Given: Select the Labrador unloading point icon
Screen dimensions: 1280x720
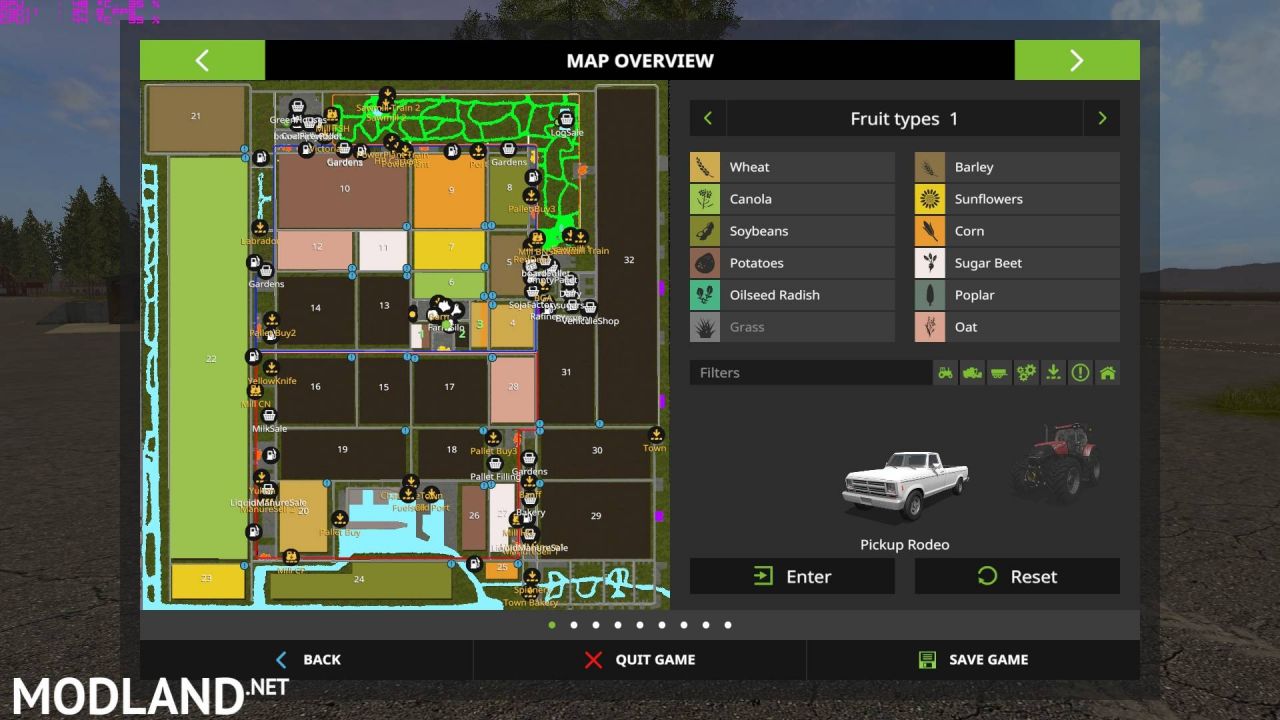Looking at the screenshot, I should click(260, 228).
